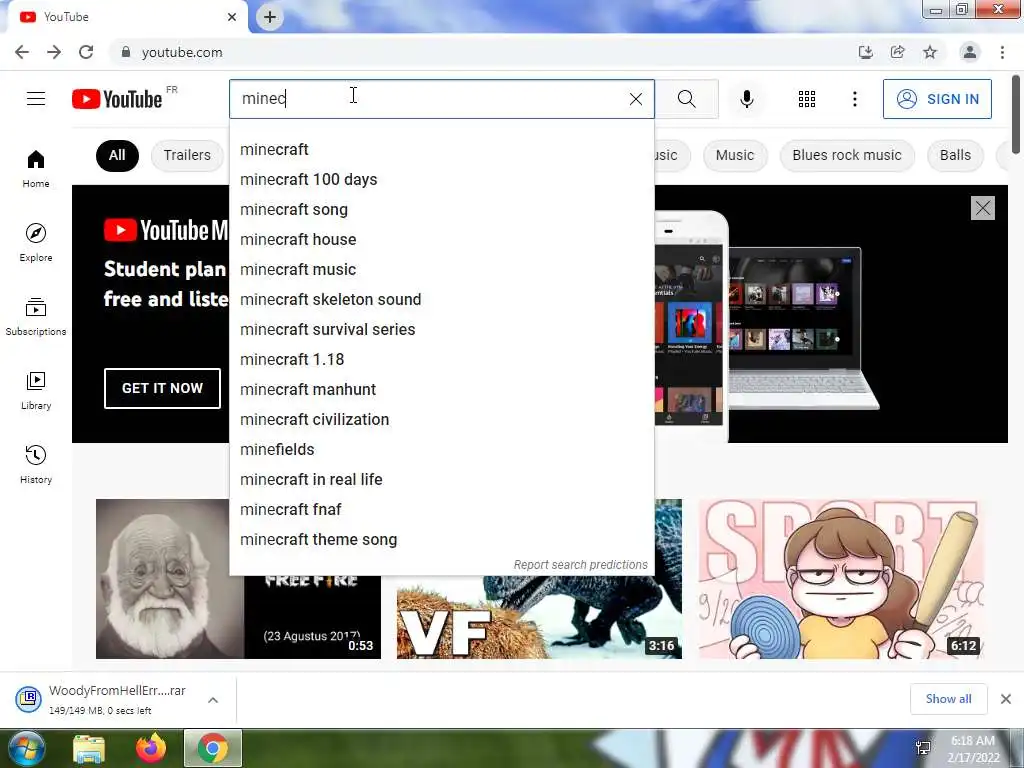Click Report search predictions link
This screenshot has width=1024, height=768.
pos(581,565)
